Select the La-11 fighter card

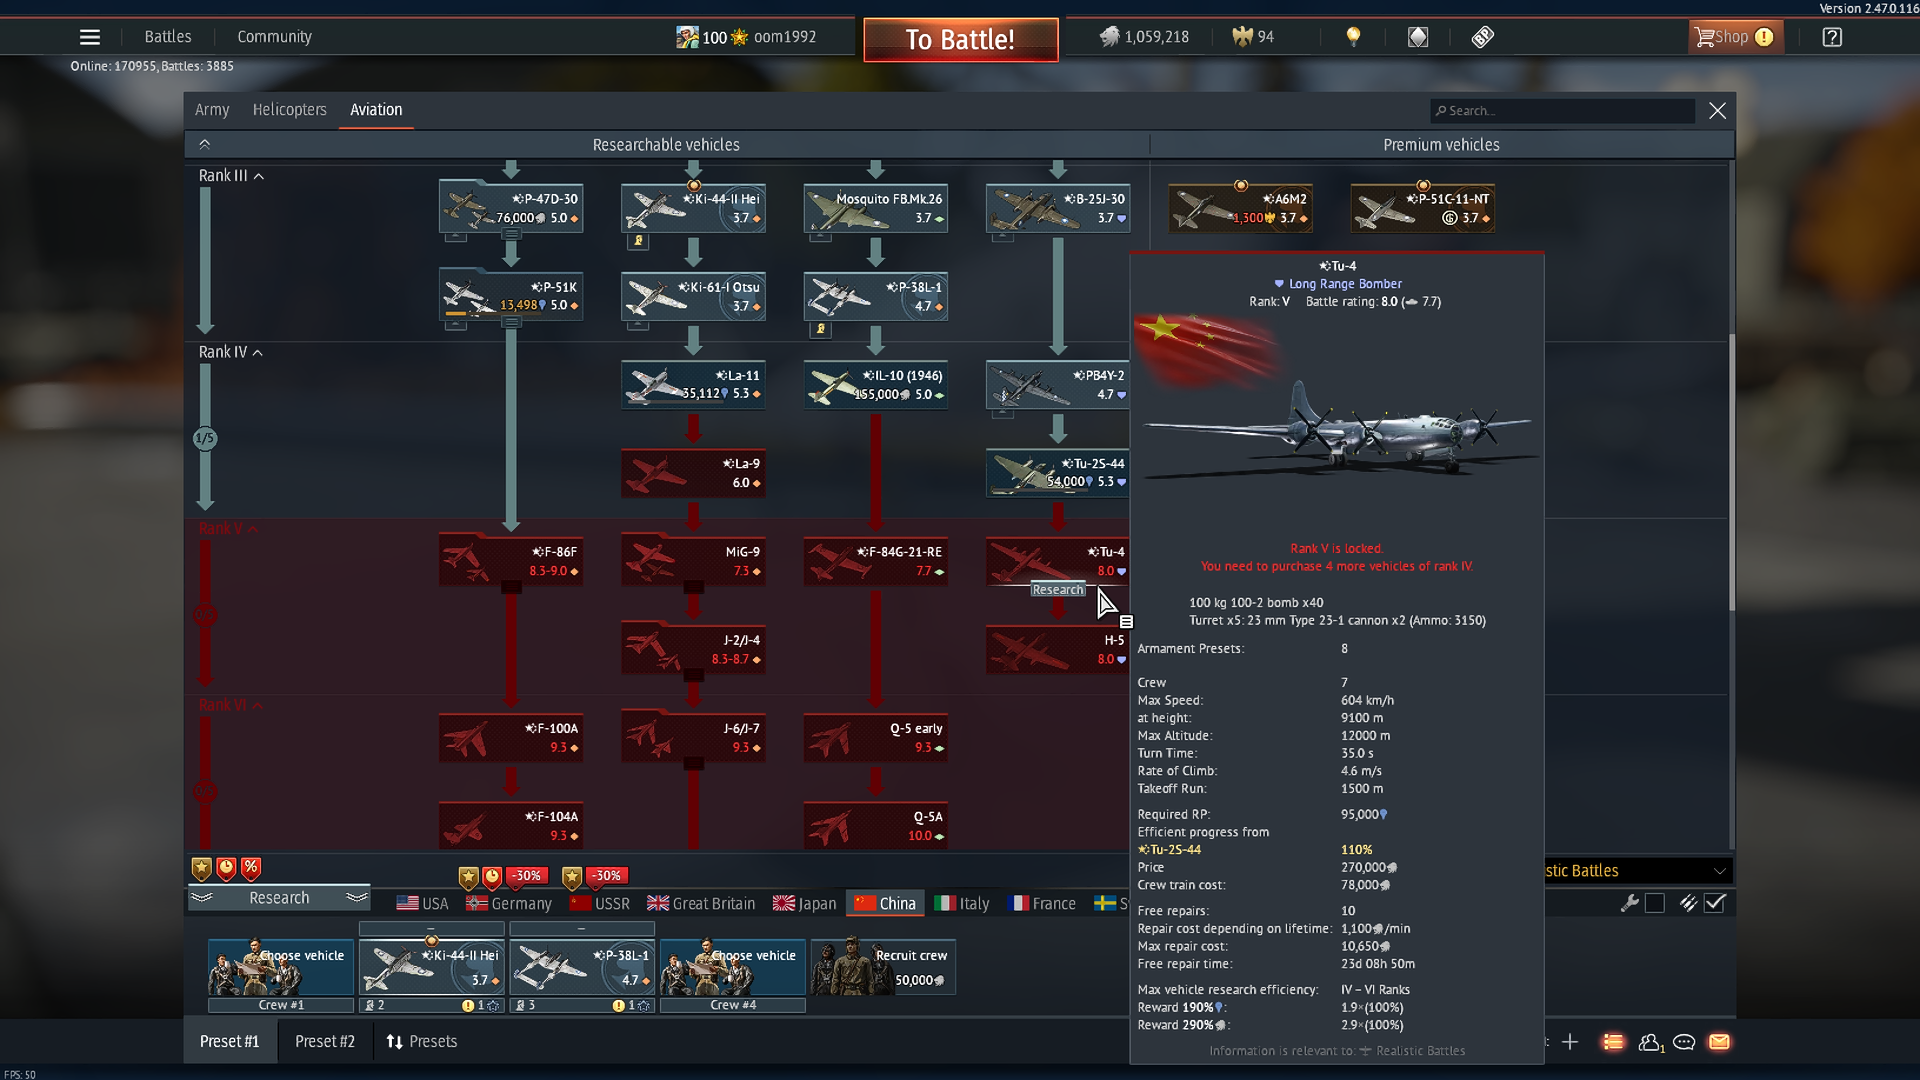point(693,384)
